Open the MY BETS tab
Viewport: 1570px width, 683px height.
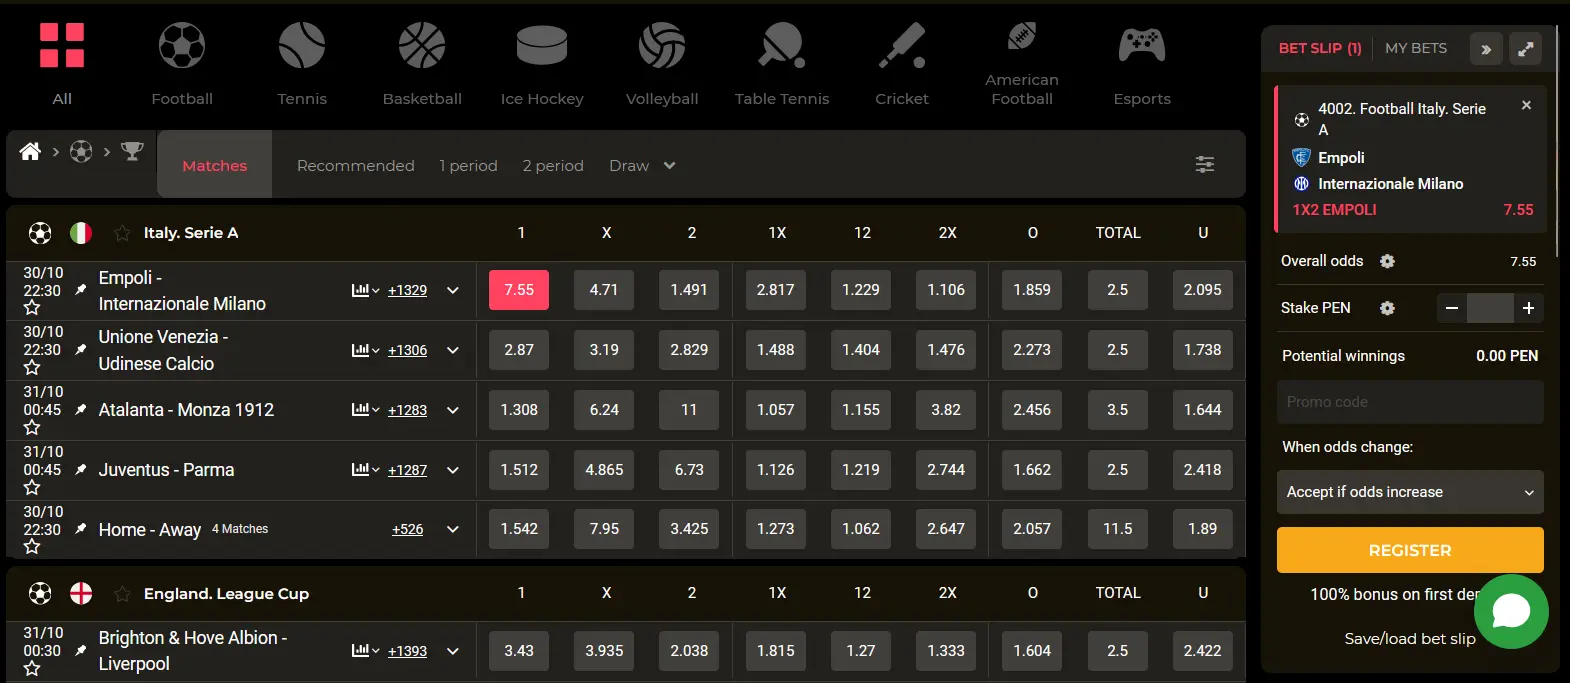1416,48
